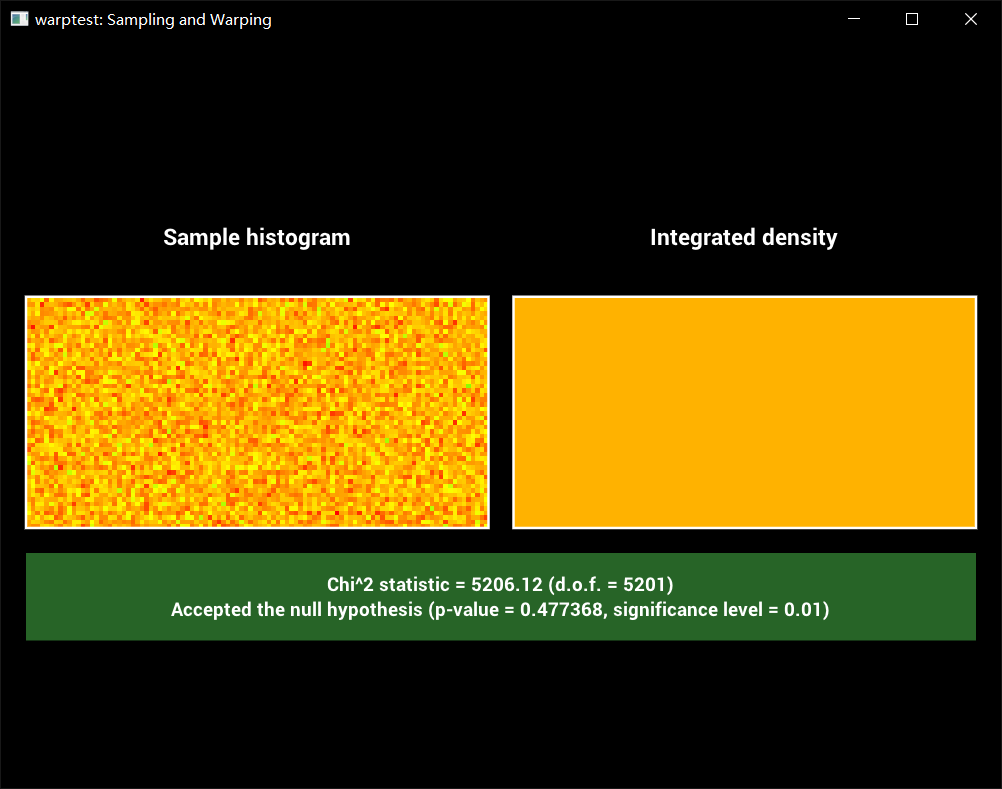
Task: Click inside the solid orange integrated density plot
Action: pyautogui.click(x=744, y=412)
